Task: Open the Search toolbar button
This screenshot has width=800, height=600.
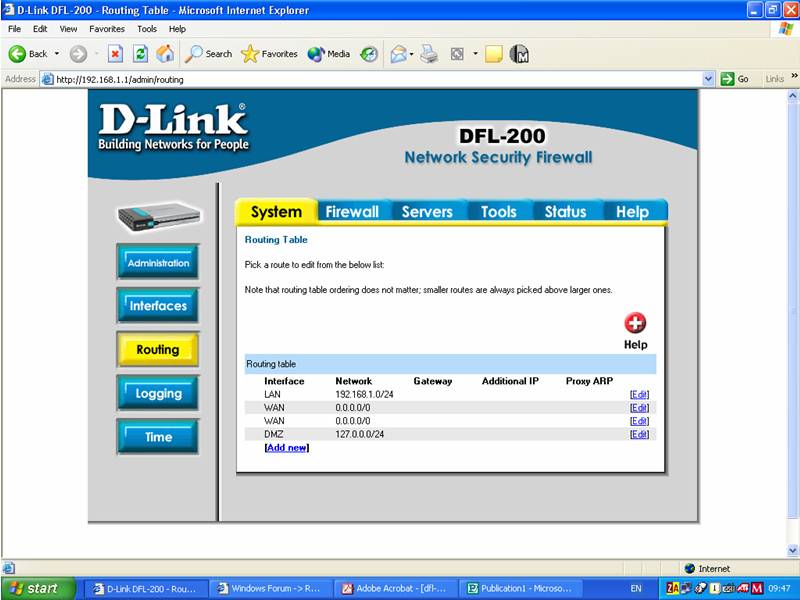Action: 208,54
